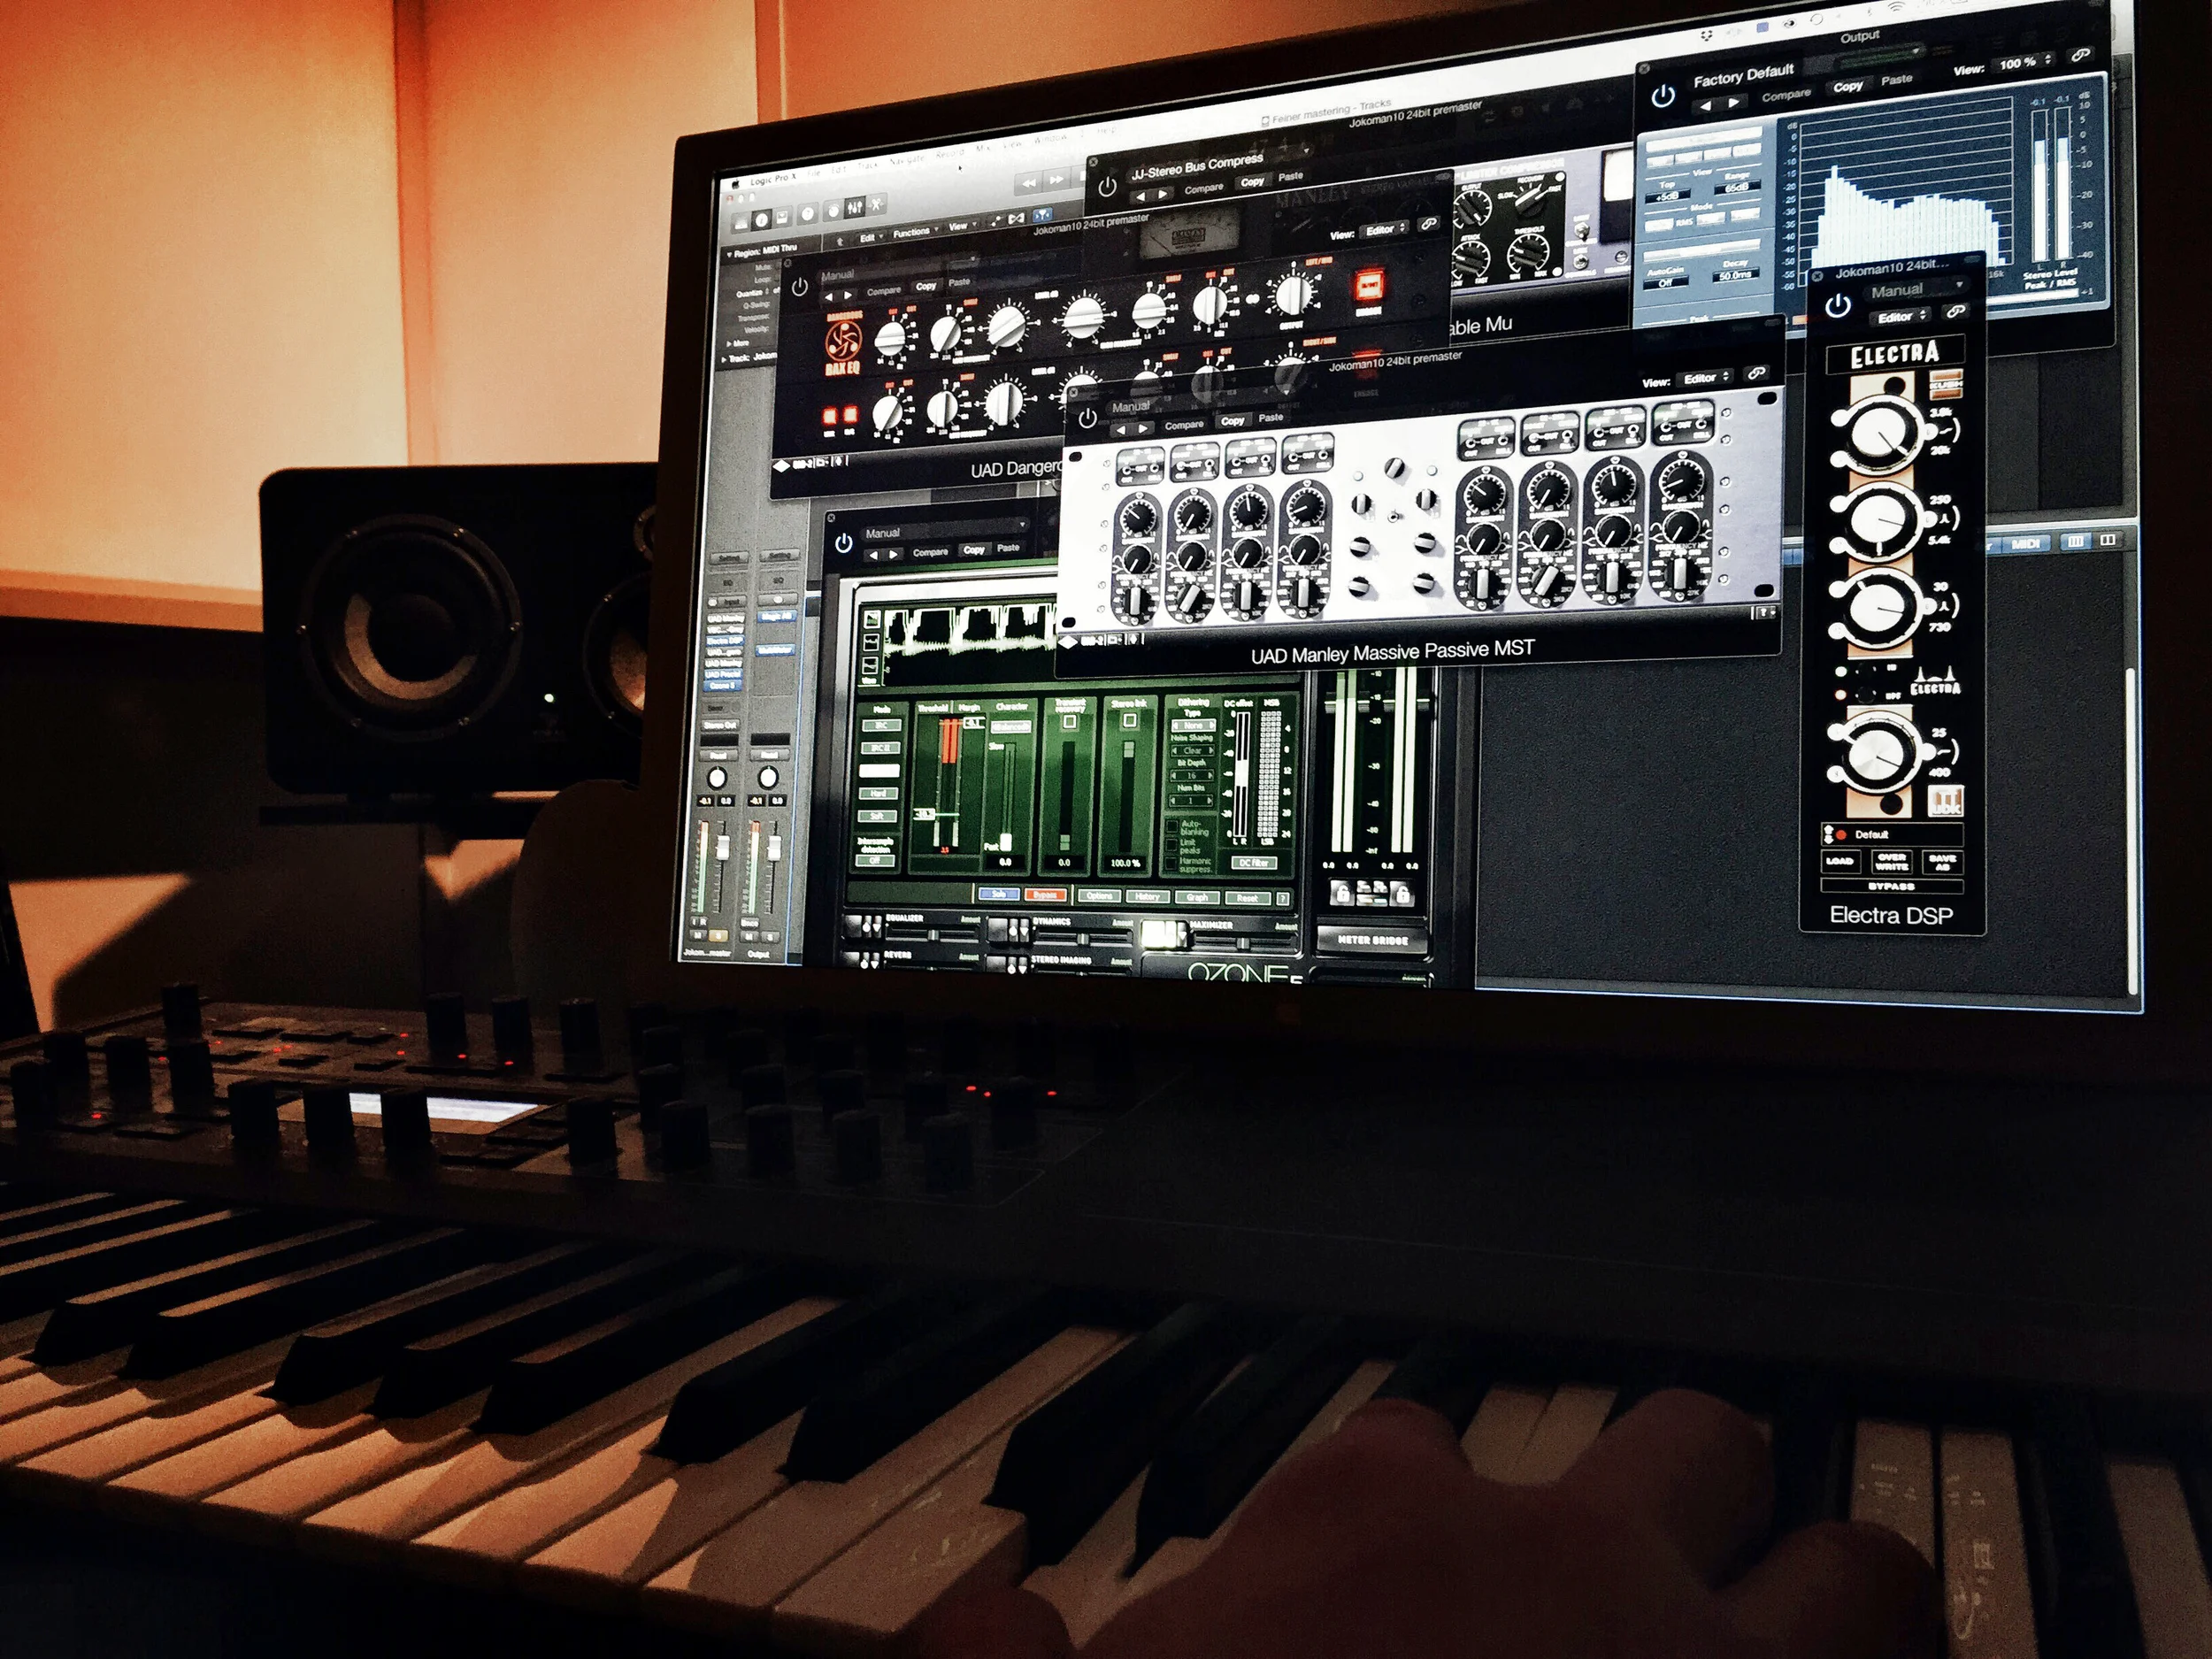
Task: Click Bypass button in Ozone maximizer
Action: tap(1044, 894)
